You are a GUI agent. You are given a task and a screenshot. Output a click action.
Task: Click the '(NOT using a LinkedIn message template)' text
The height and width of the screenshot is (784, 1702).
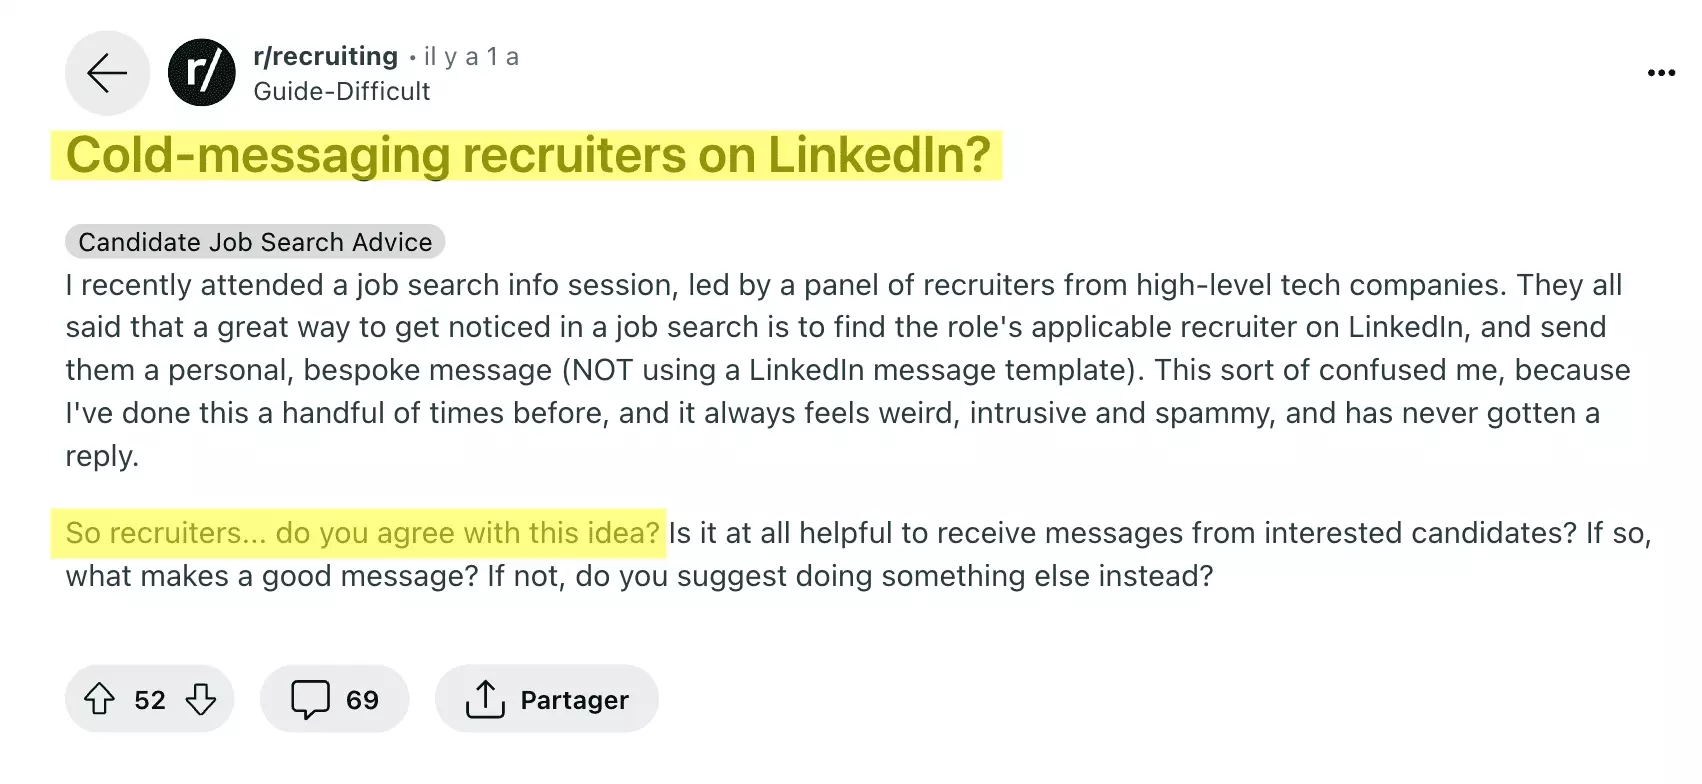coord(852,370)
